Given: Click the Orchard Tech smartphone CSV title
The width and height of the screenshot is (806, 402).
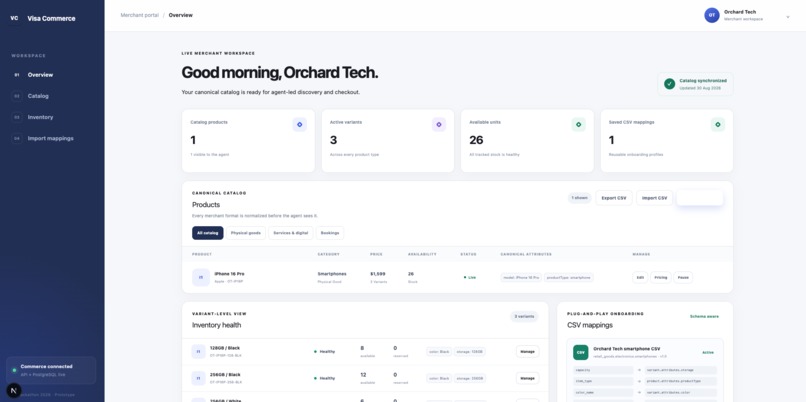Looking at the screenshot, I should click(625, 349).
